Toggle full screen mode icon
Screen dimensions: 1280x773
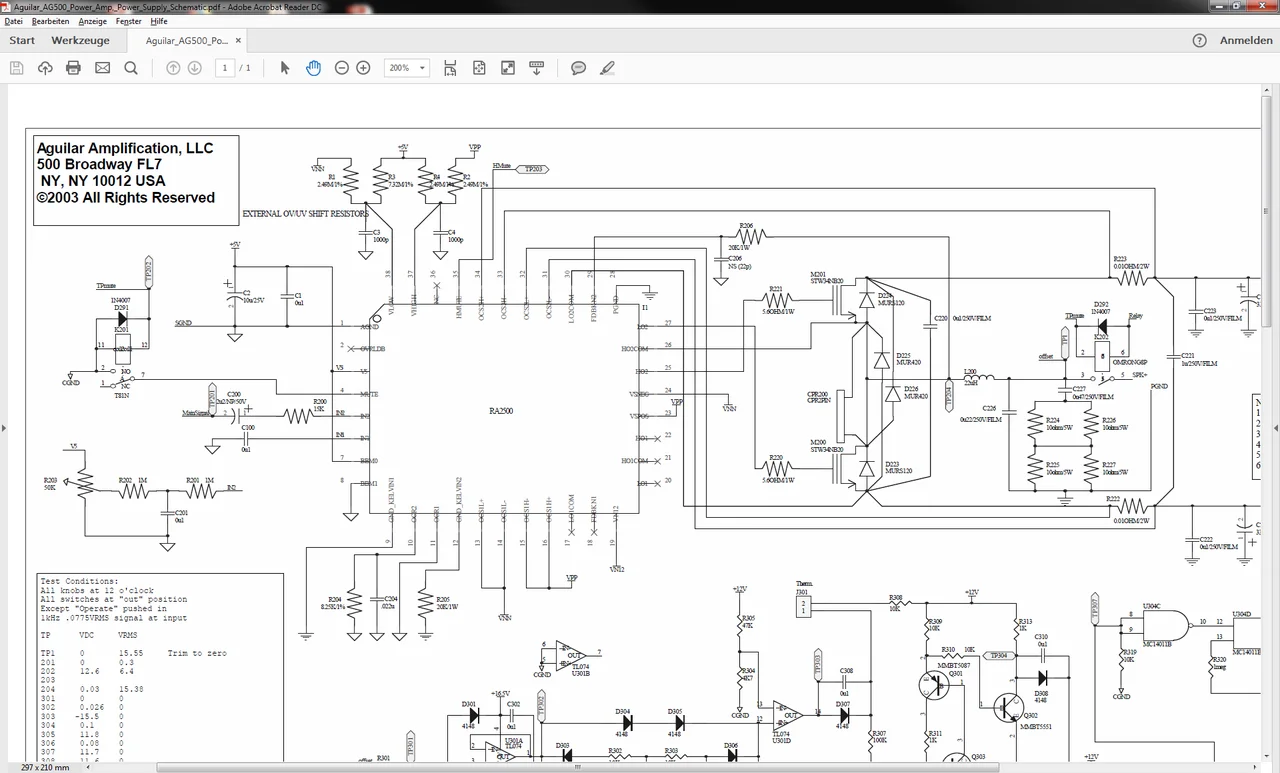point(508,68)
